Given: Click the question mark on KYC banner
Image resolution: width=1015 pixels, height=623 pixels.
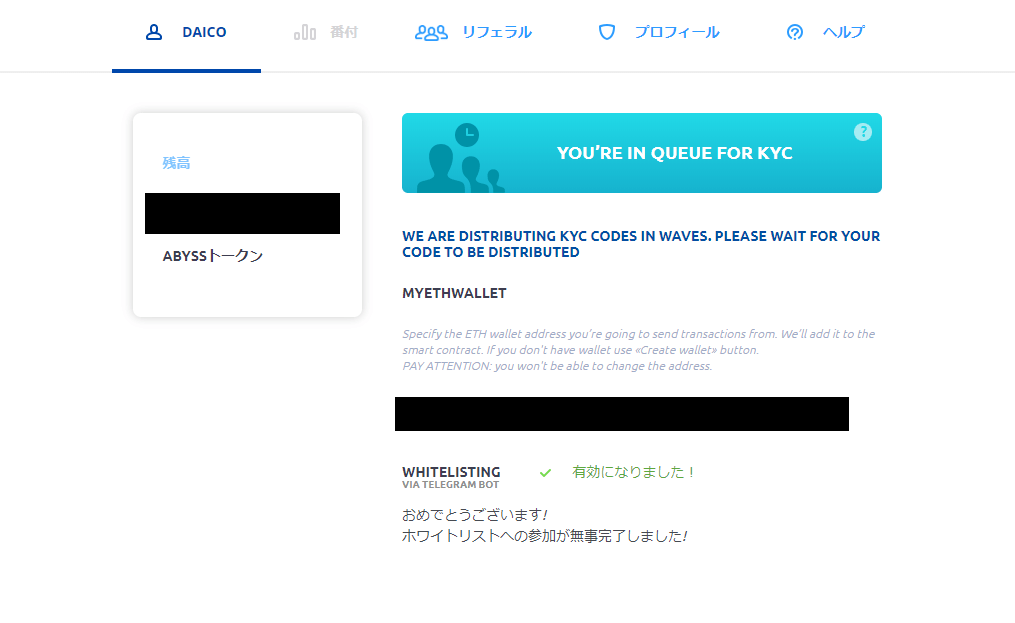Looking at the screenshot, I should [862, 132].
